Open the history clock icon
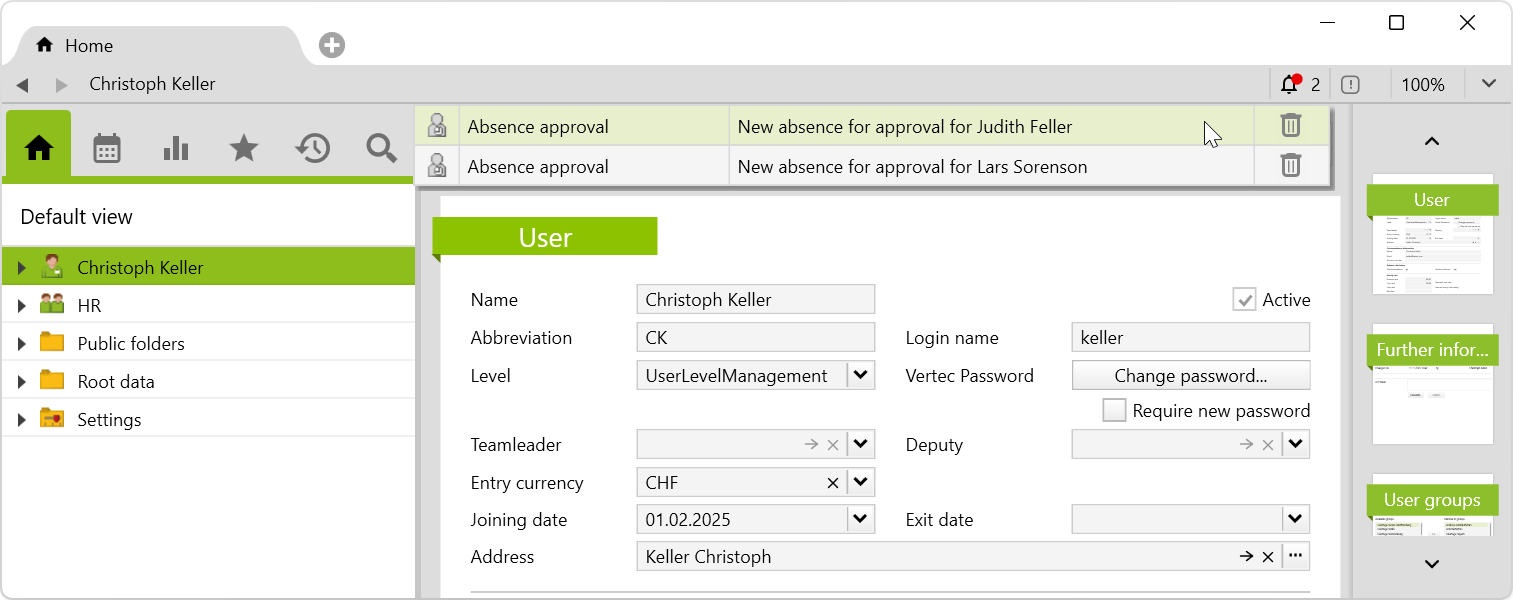The width and height of the screenshot is (1513, 600). [x=313, y=149]
